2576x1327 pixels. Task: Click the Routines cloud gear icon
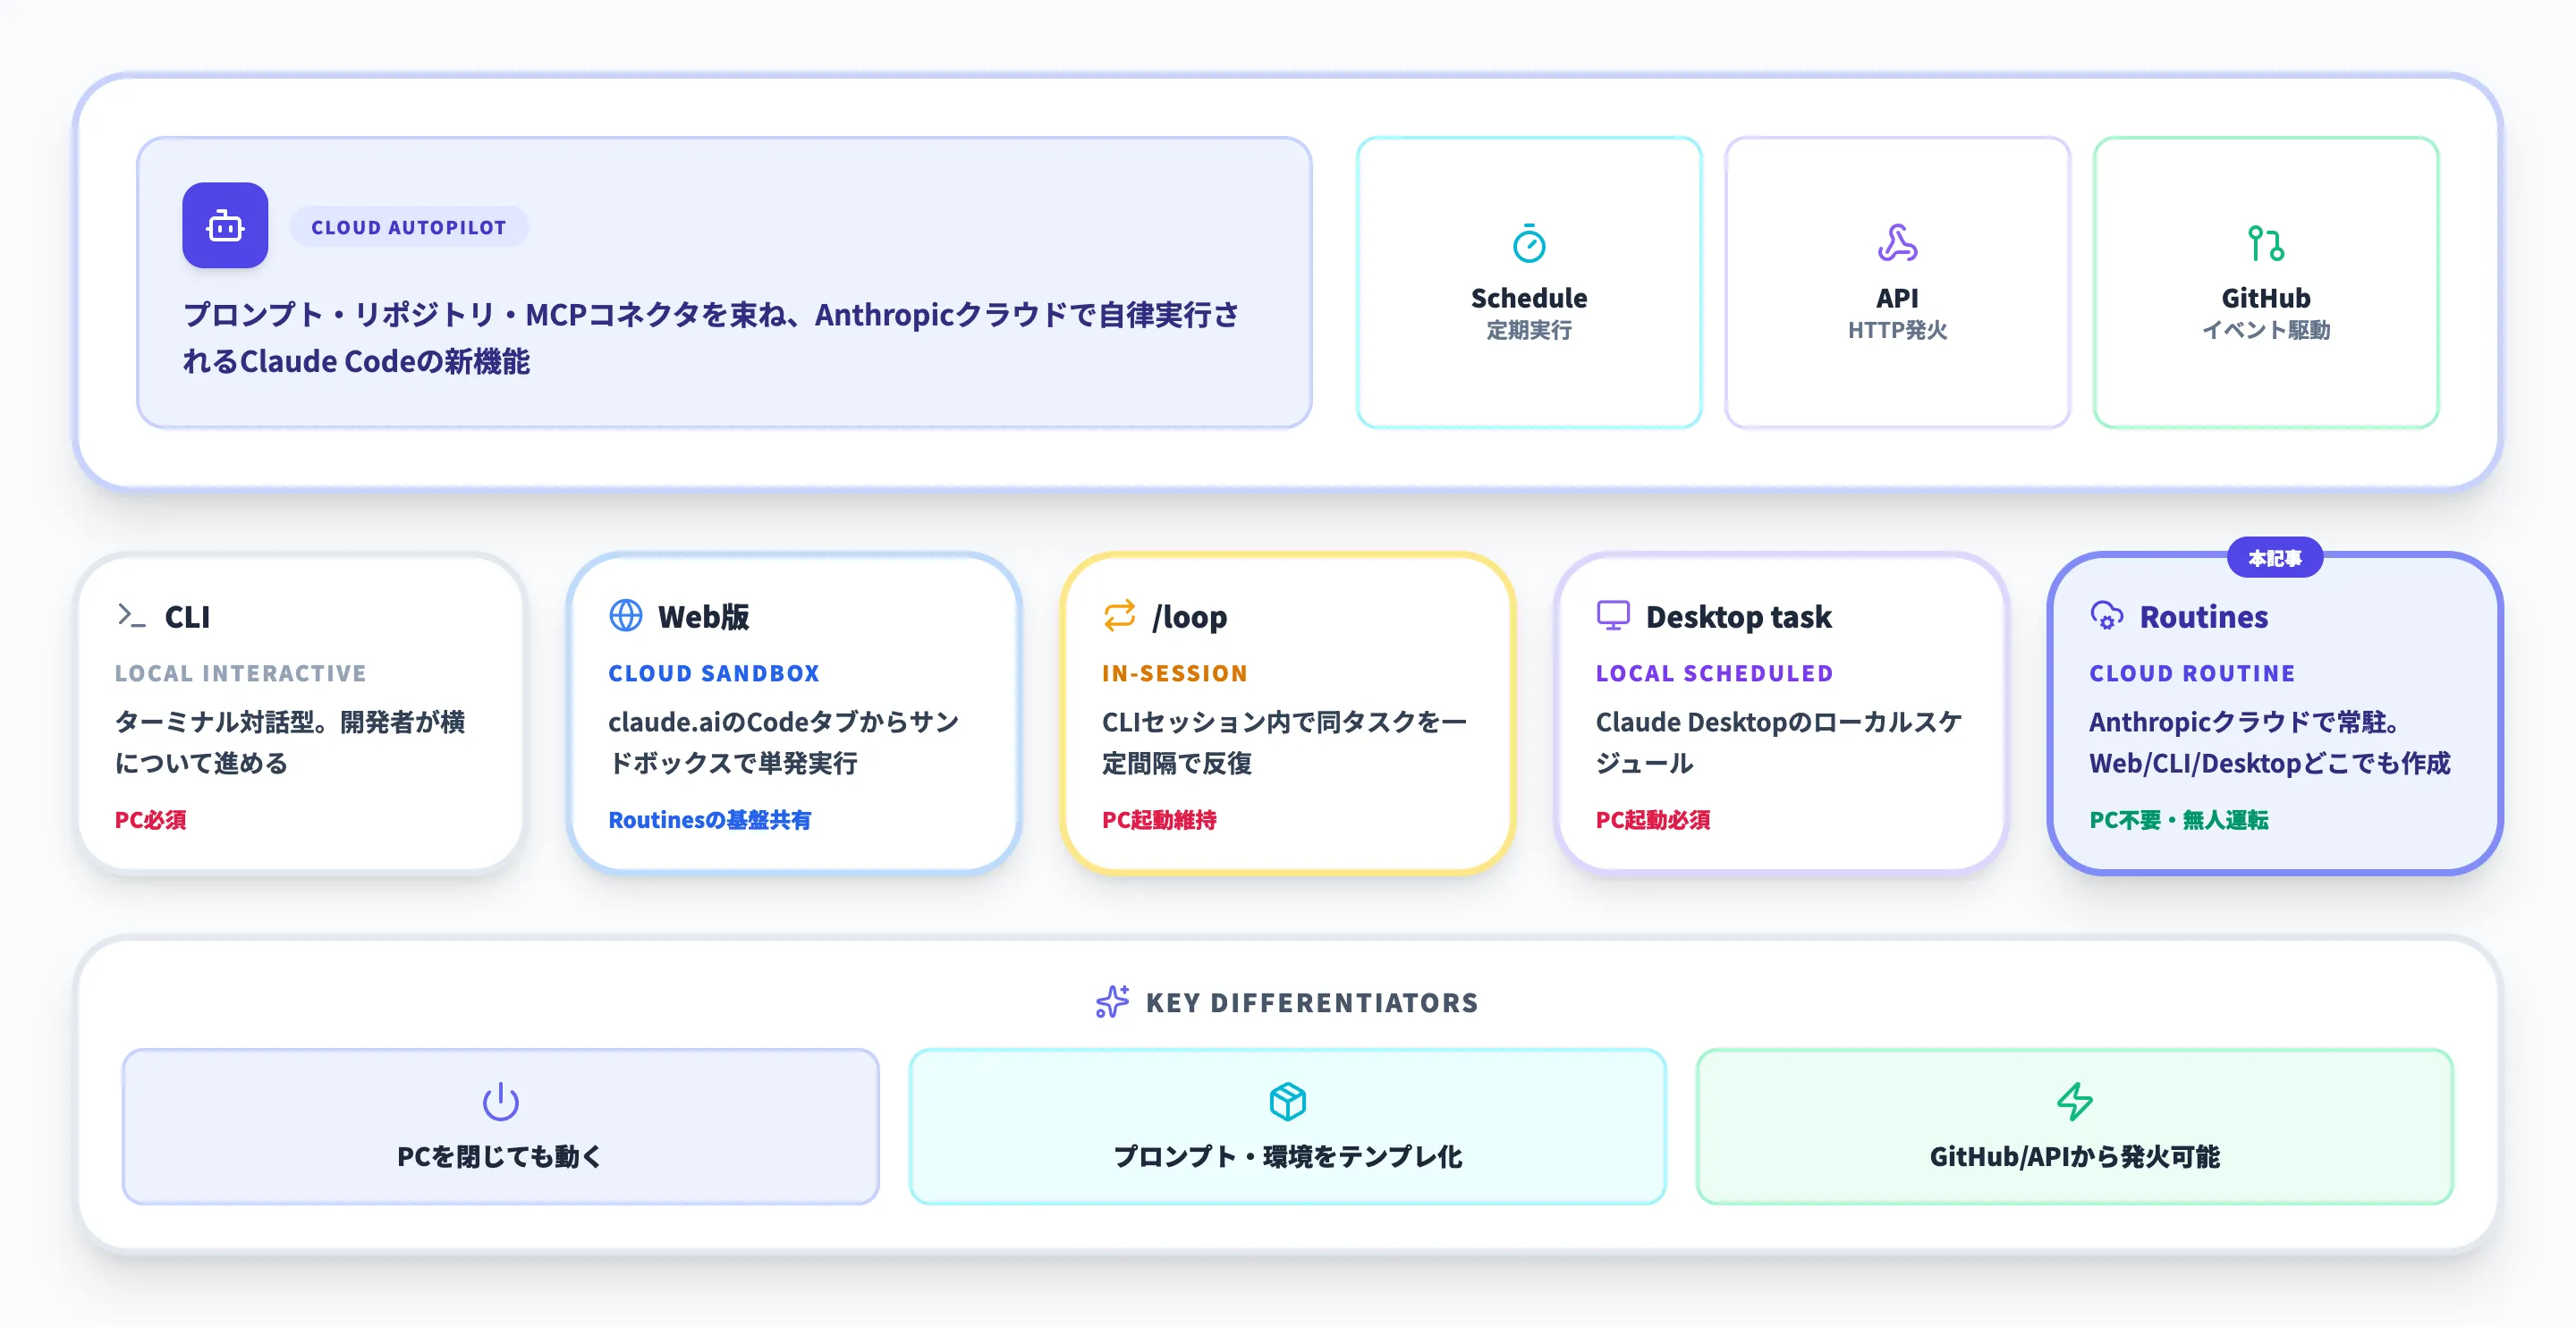(x=2106, y=615)
